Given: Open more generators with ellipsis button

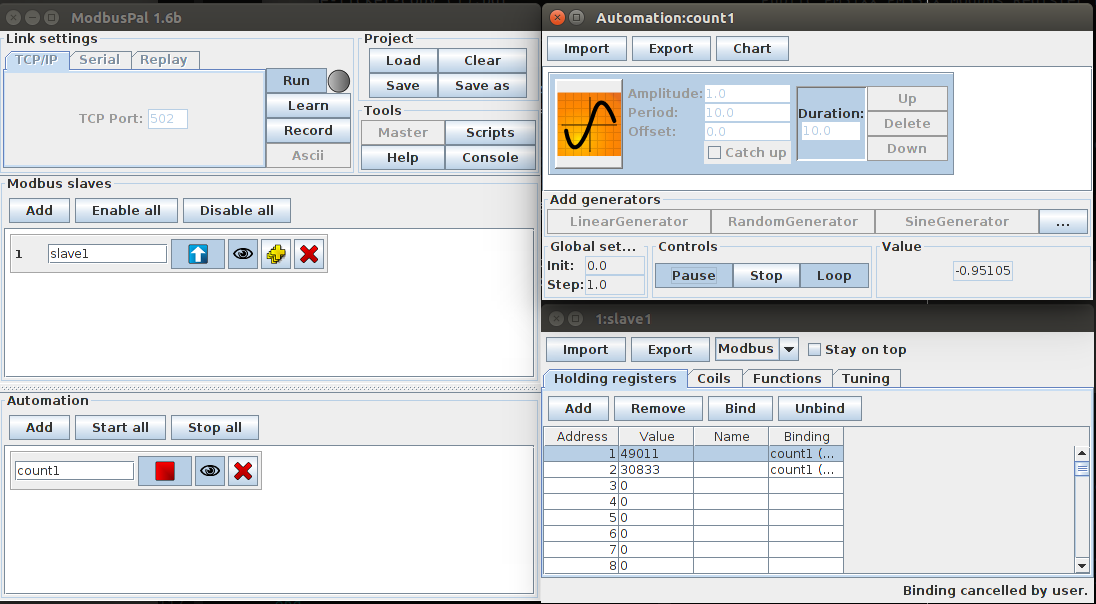Looking at the screenshot, I should pos(1063,222).
